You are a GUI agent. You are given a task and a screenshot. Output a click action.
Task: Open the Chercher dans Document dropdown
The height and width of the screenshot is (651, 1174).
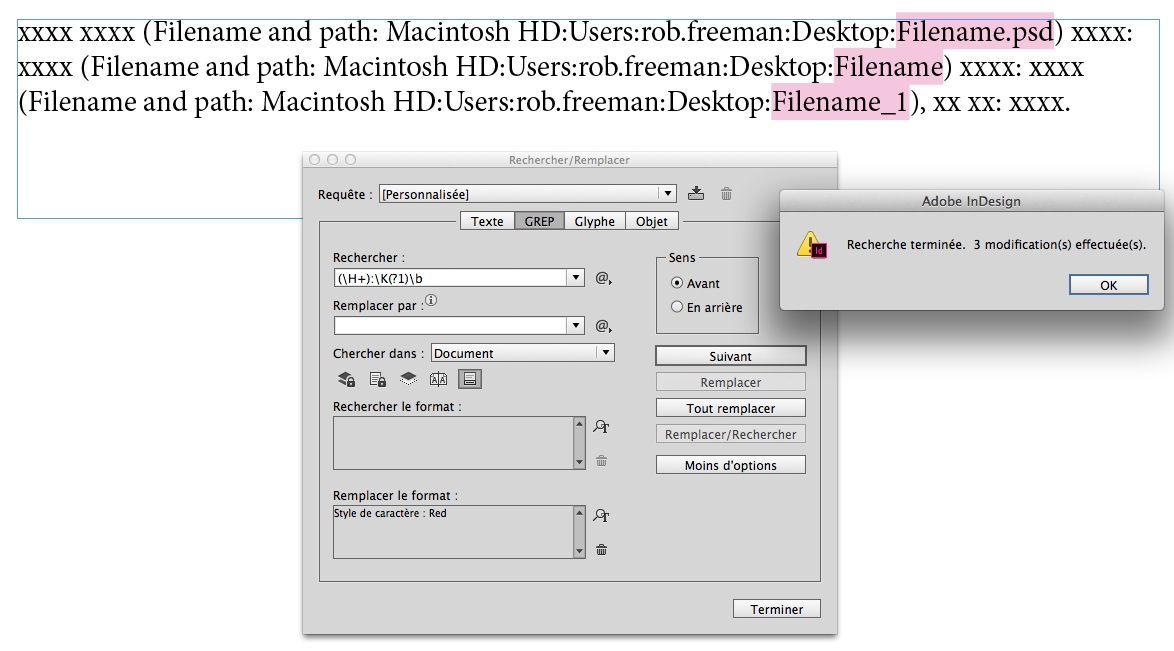523,353
